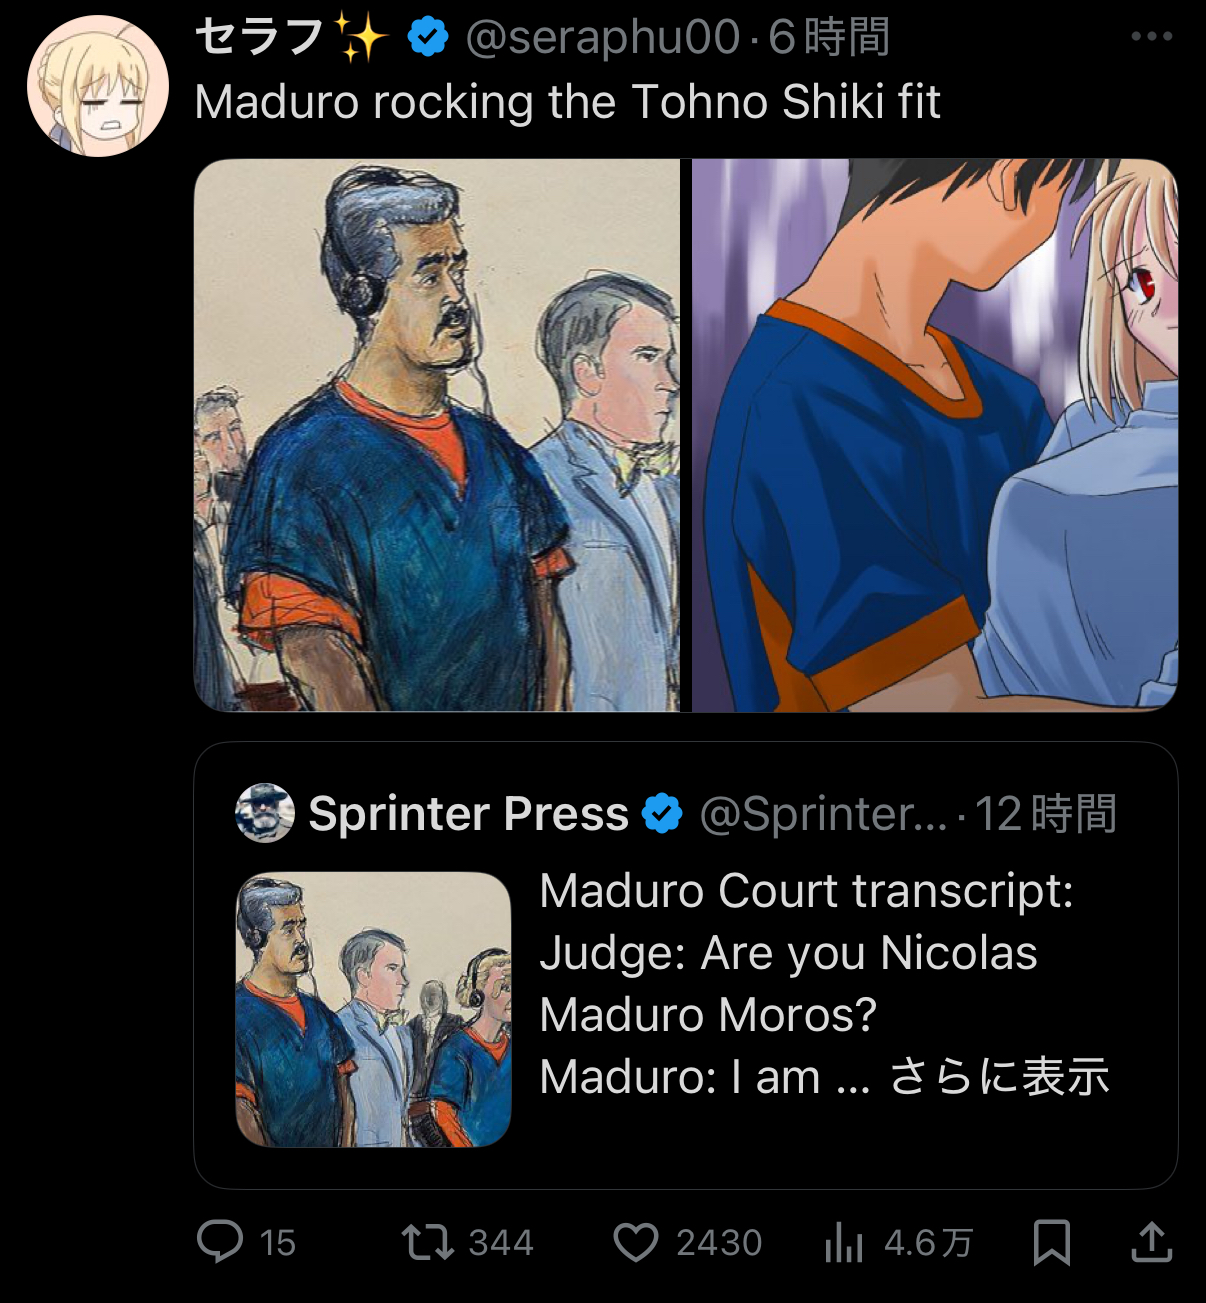
Task: Bookmark this tweet
Action: pyautogui.click(x=1051, y=1242)
